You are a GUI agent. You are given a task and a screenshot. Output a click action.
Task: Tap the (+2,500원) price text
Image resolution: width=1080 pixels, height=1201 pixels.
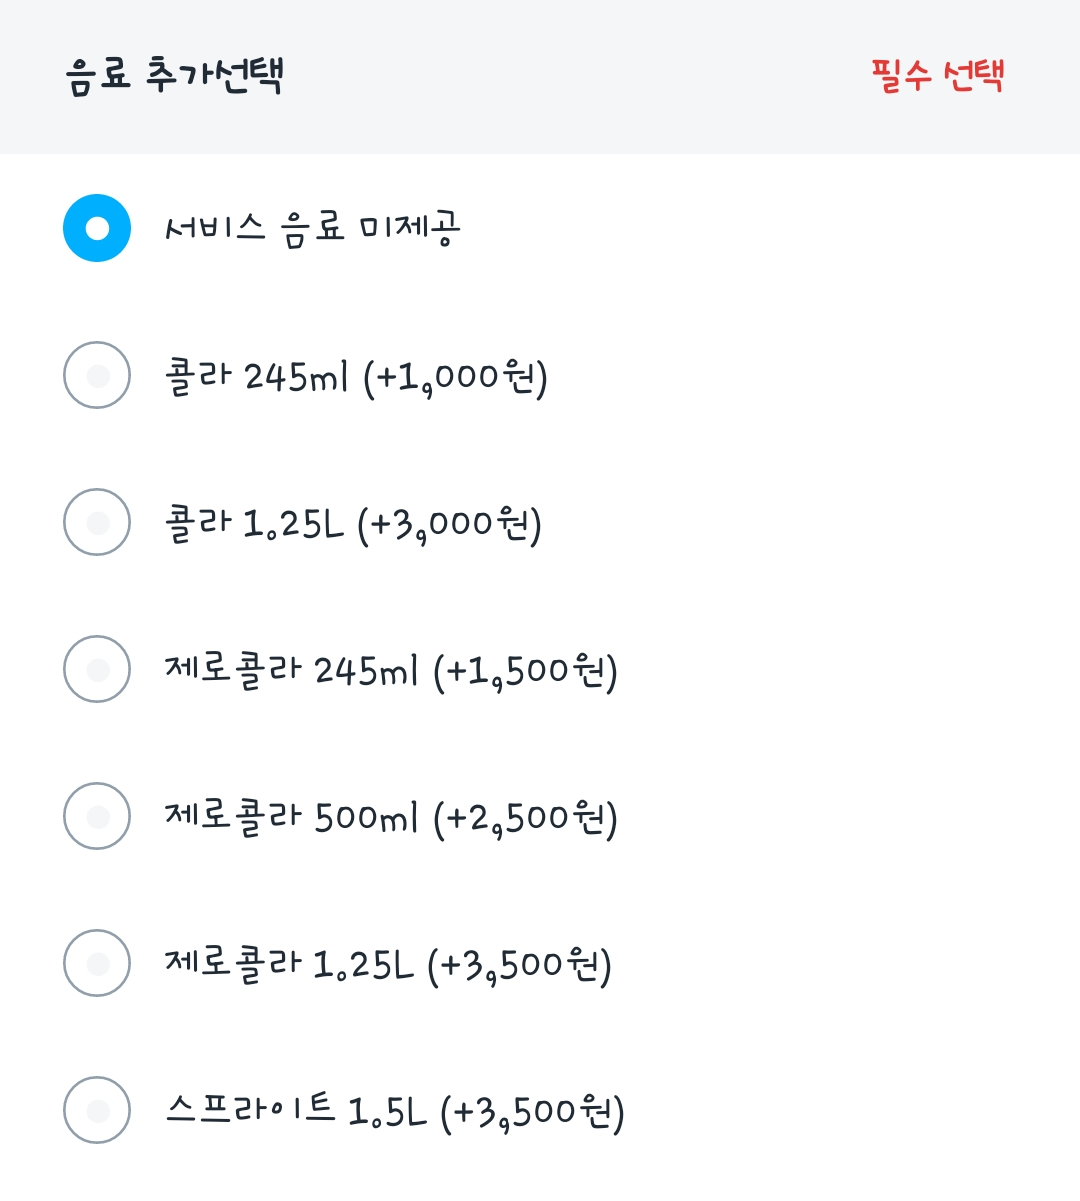(x=525, y=818)
